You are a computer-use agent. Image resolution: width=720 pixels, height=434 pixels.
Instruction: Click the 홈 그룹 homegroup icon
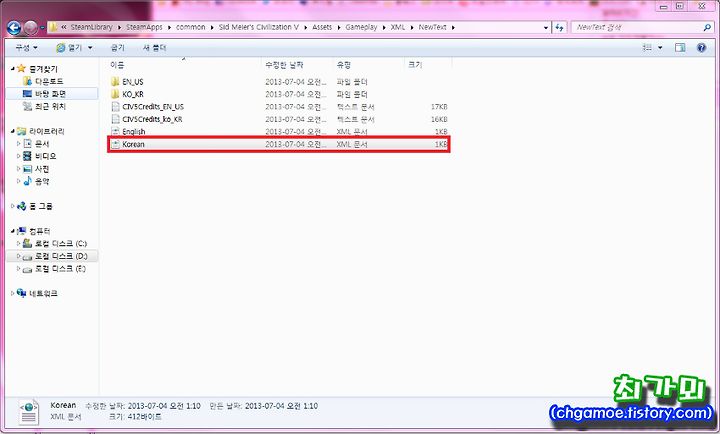[x=21, y=206]
